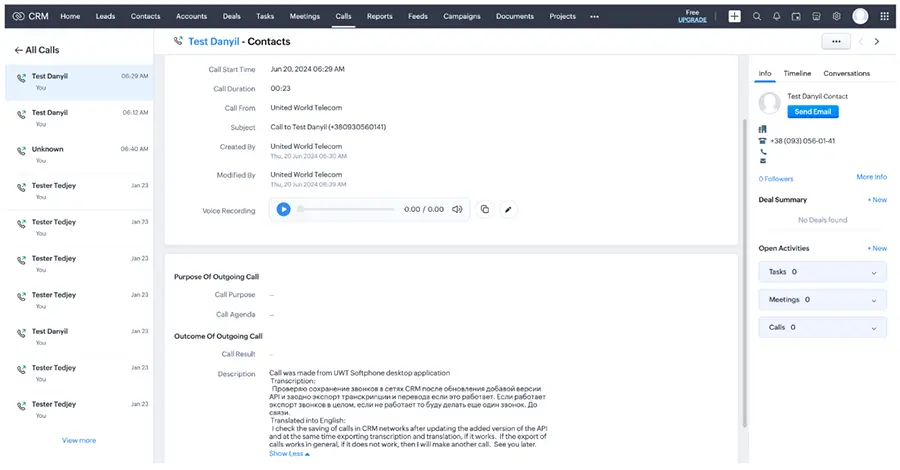Image resolution: width=900 pixels, height=470 pixels.
Task: Open the Unknown call at 06:40 AM
Action: click(79, 154)
